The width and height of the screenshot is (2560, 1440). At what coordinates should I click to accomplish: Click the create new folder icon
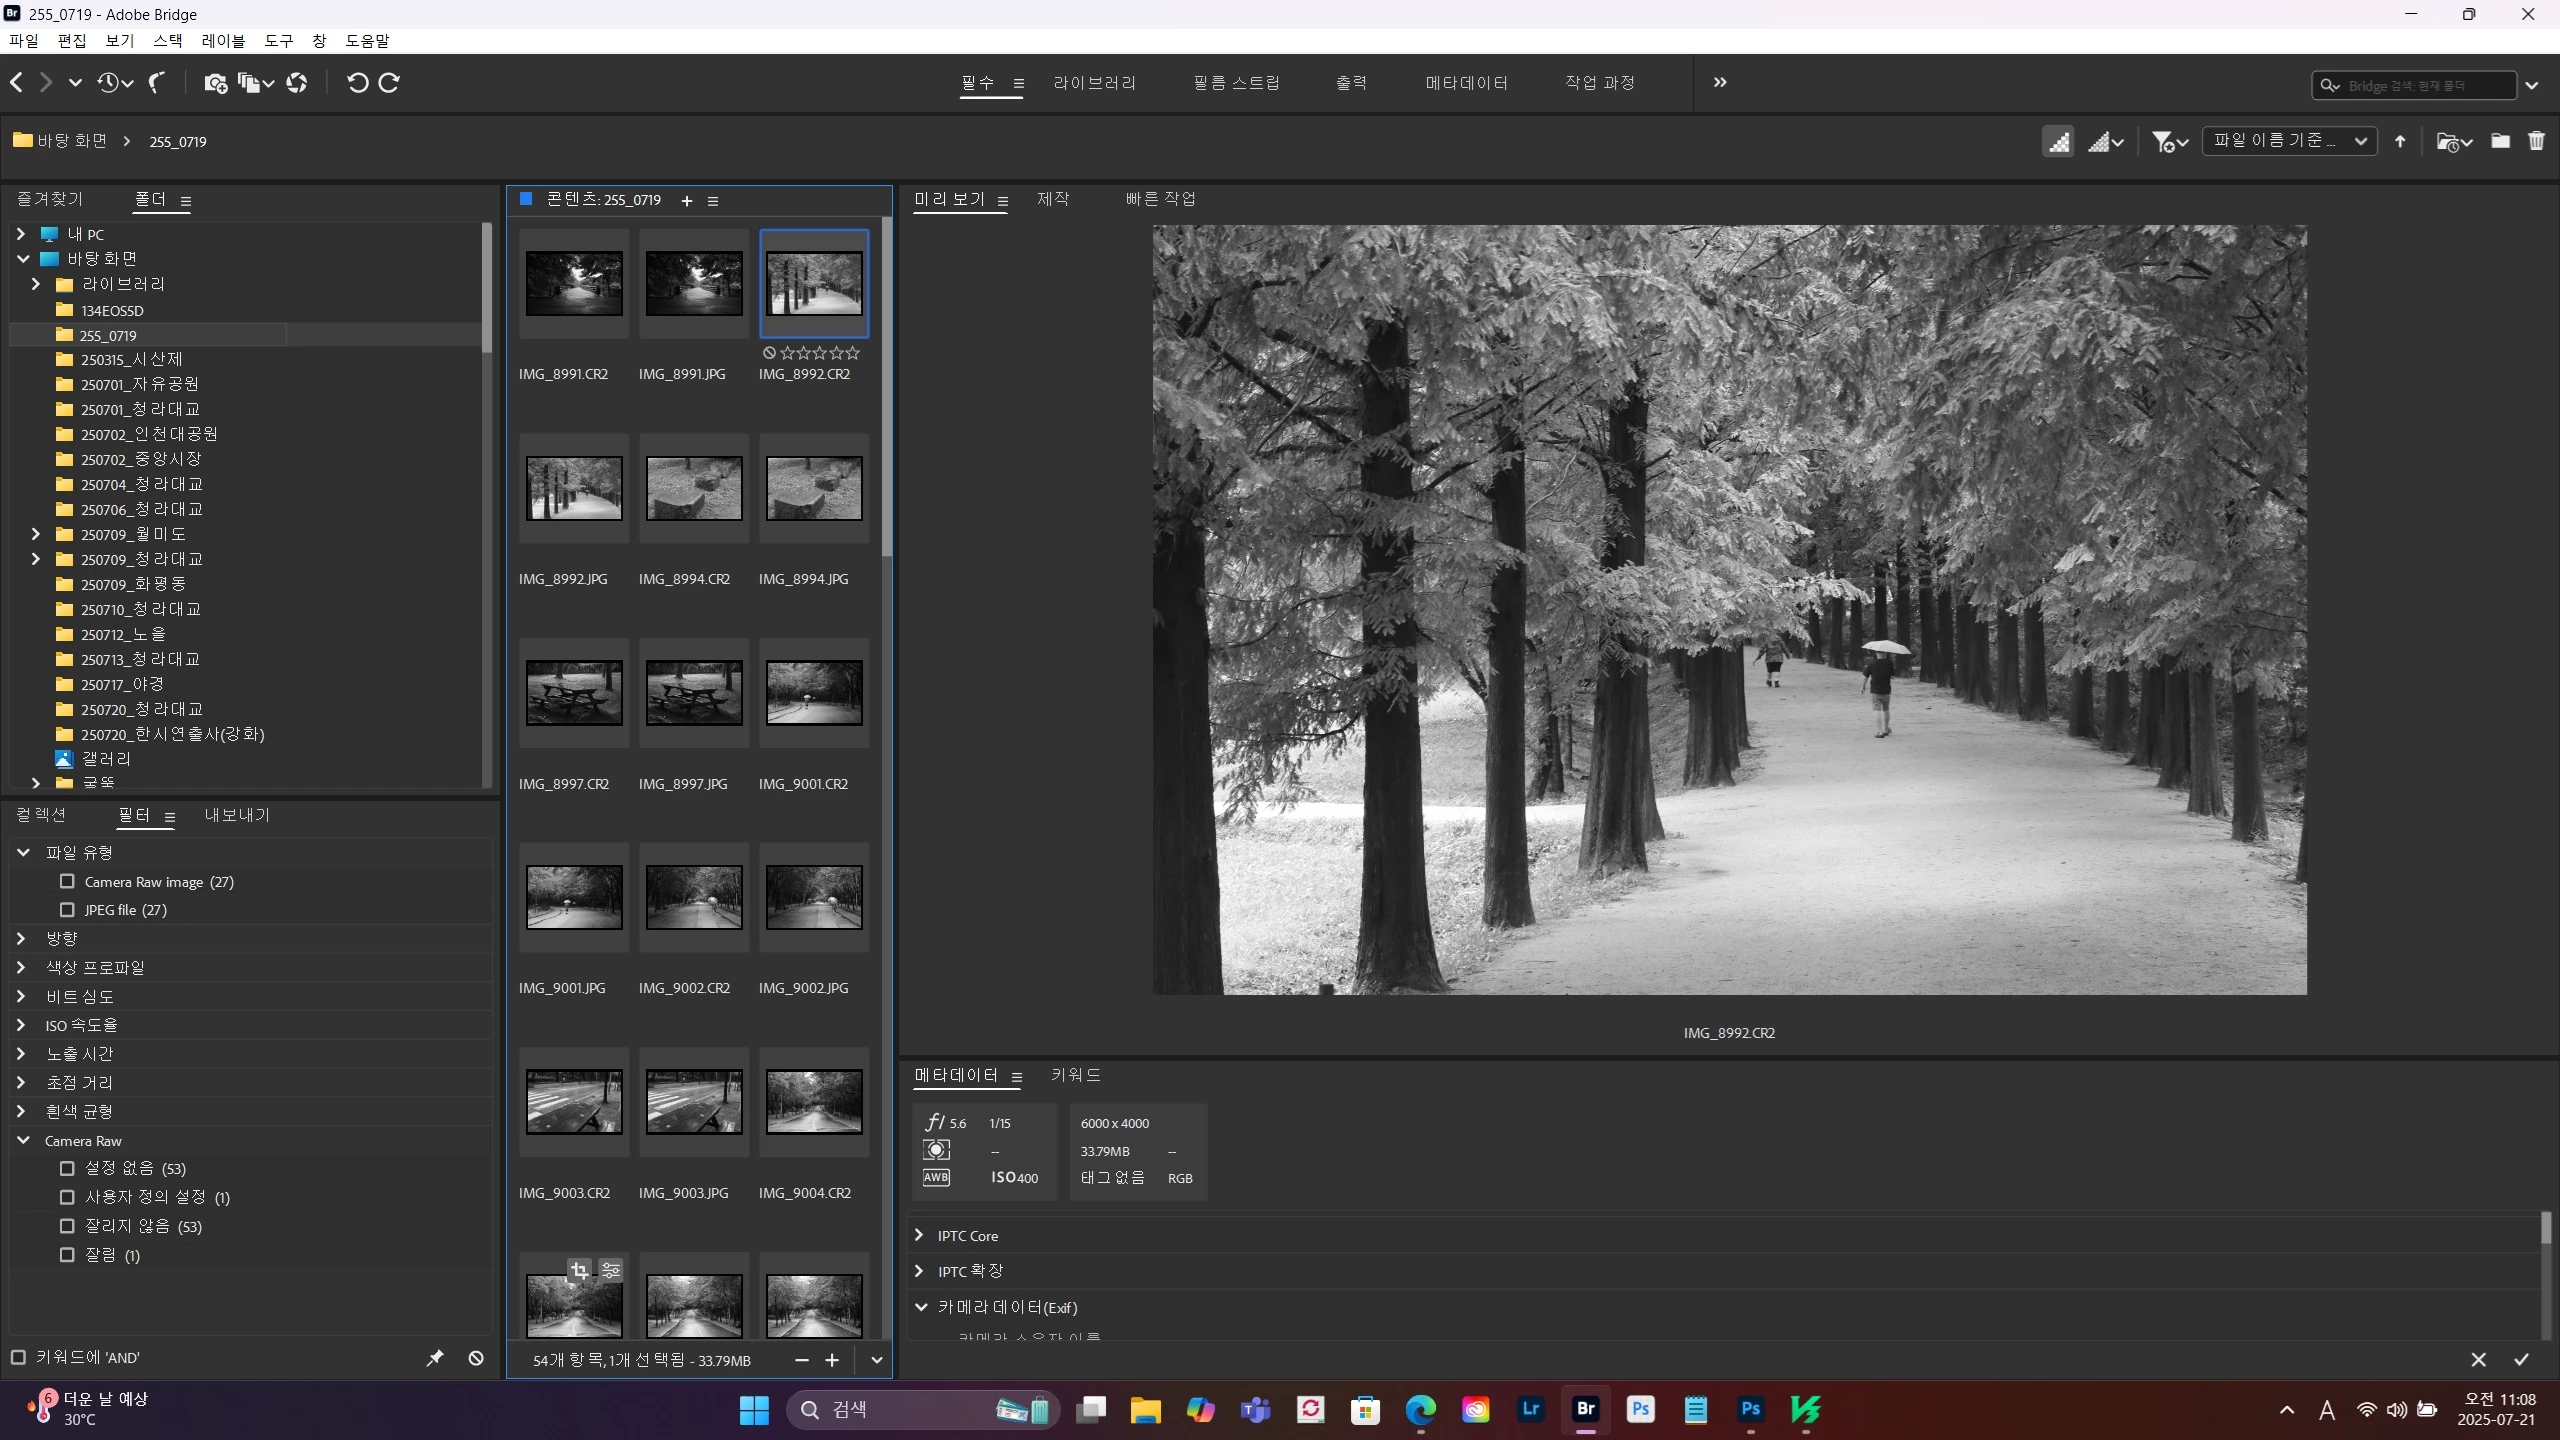(2500, 141)
